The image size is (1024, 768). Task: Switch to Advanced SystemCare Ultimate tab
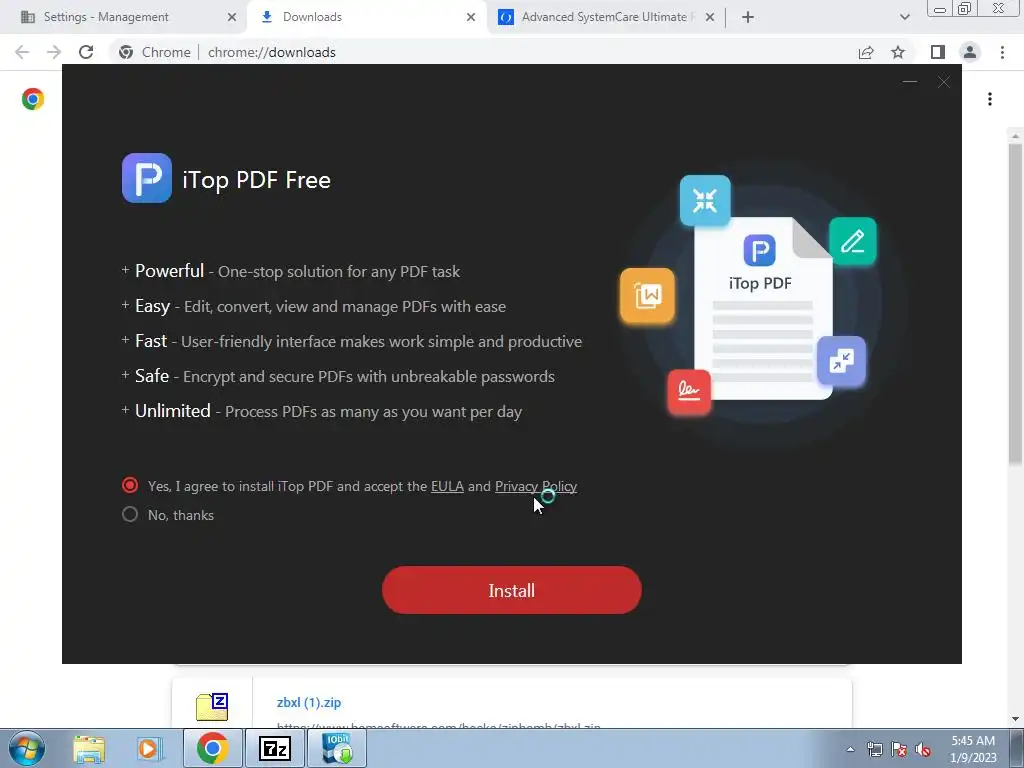[x=604, y=17]
